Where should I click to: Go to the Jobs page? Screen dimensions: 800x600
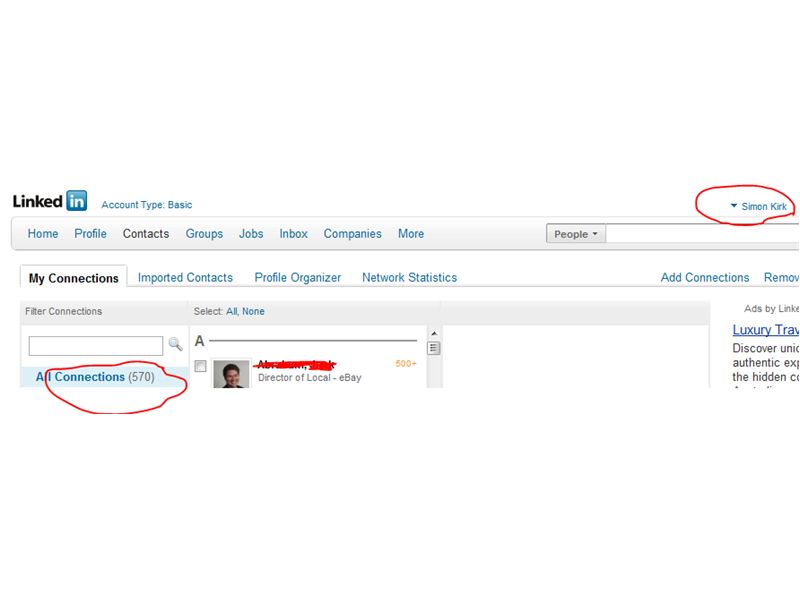[x=251, y=233]
